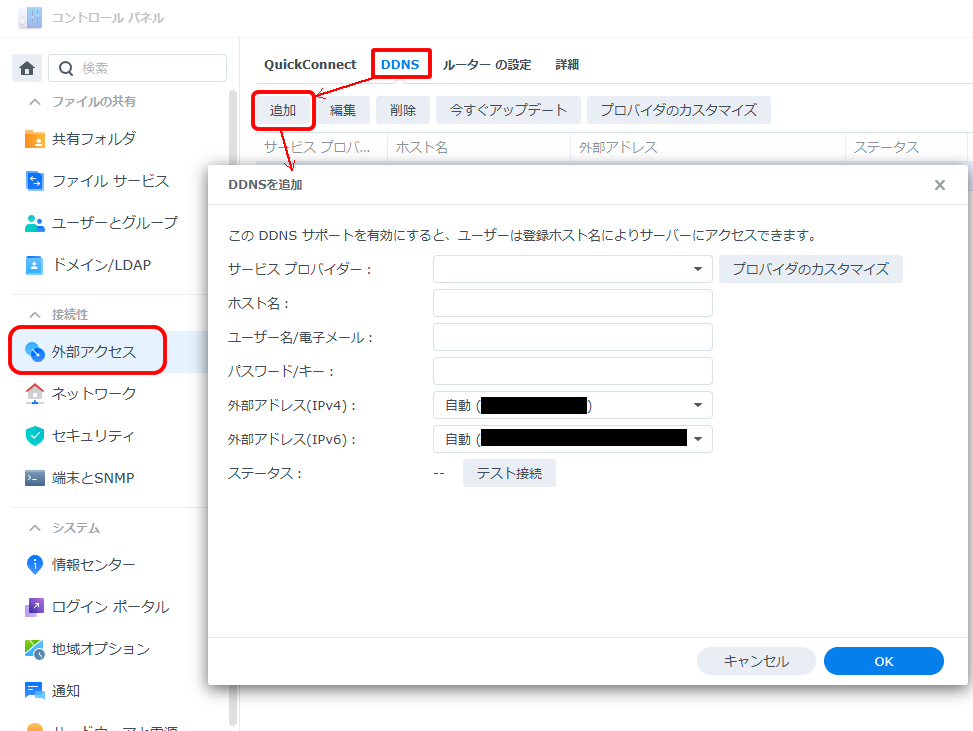Viewport: 973px width, 731px height.
Task: Click the test connection (テスト接続) button
Action: 509,473
